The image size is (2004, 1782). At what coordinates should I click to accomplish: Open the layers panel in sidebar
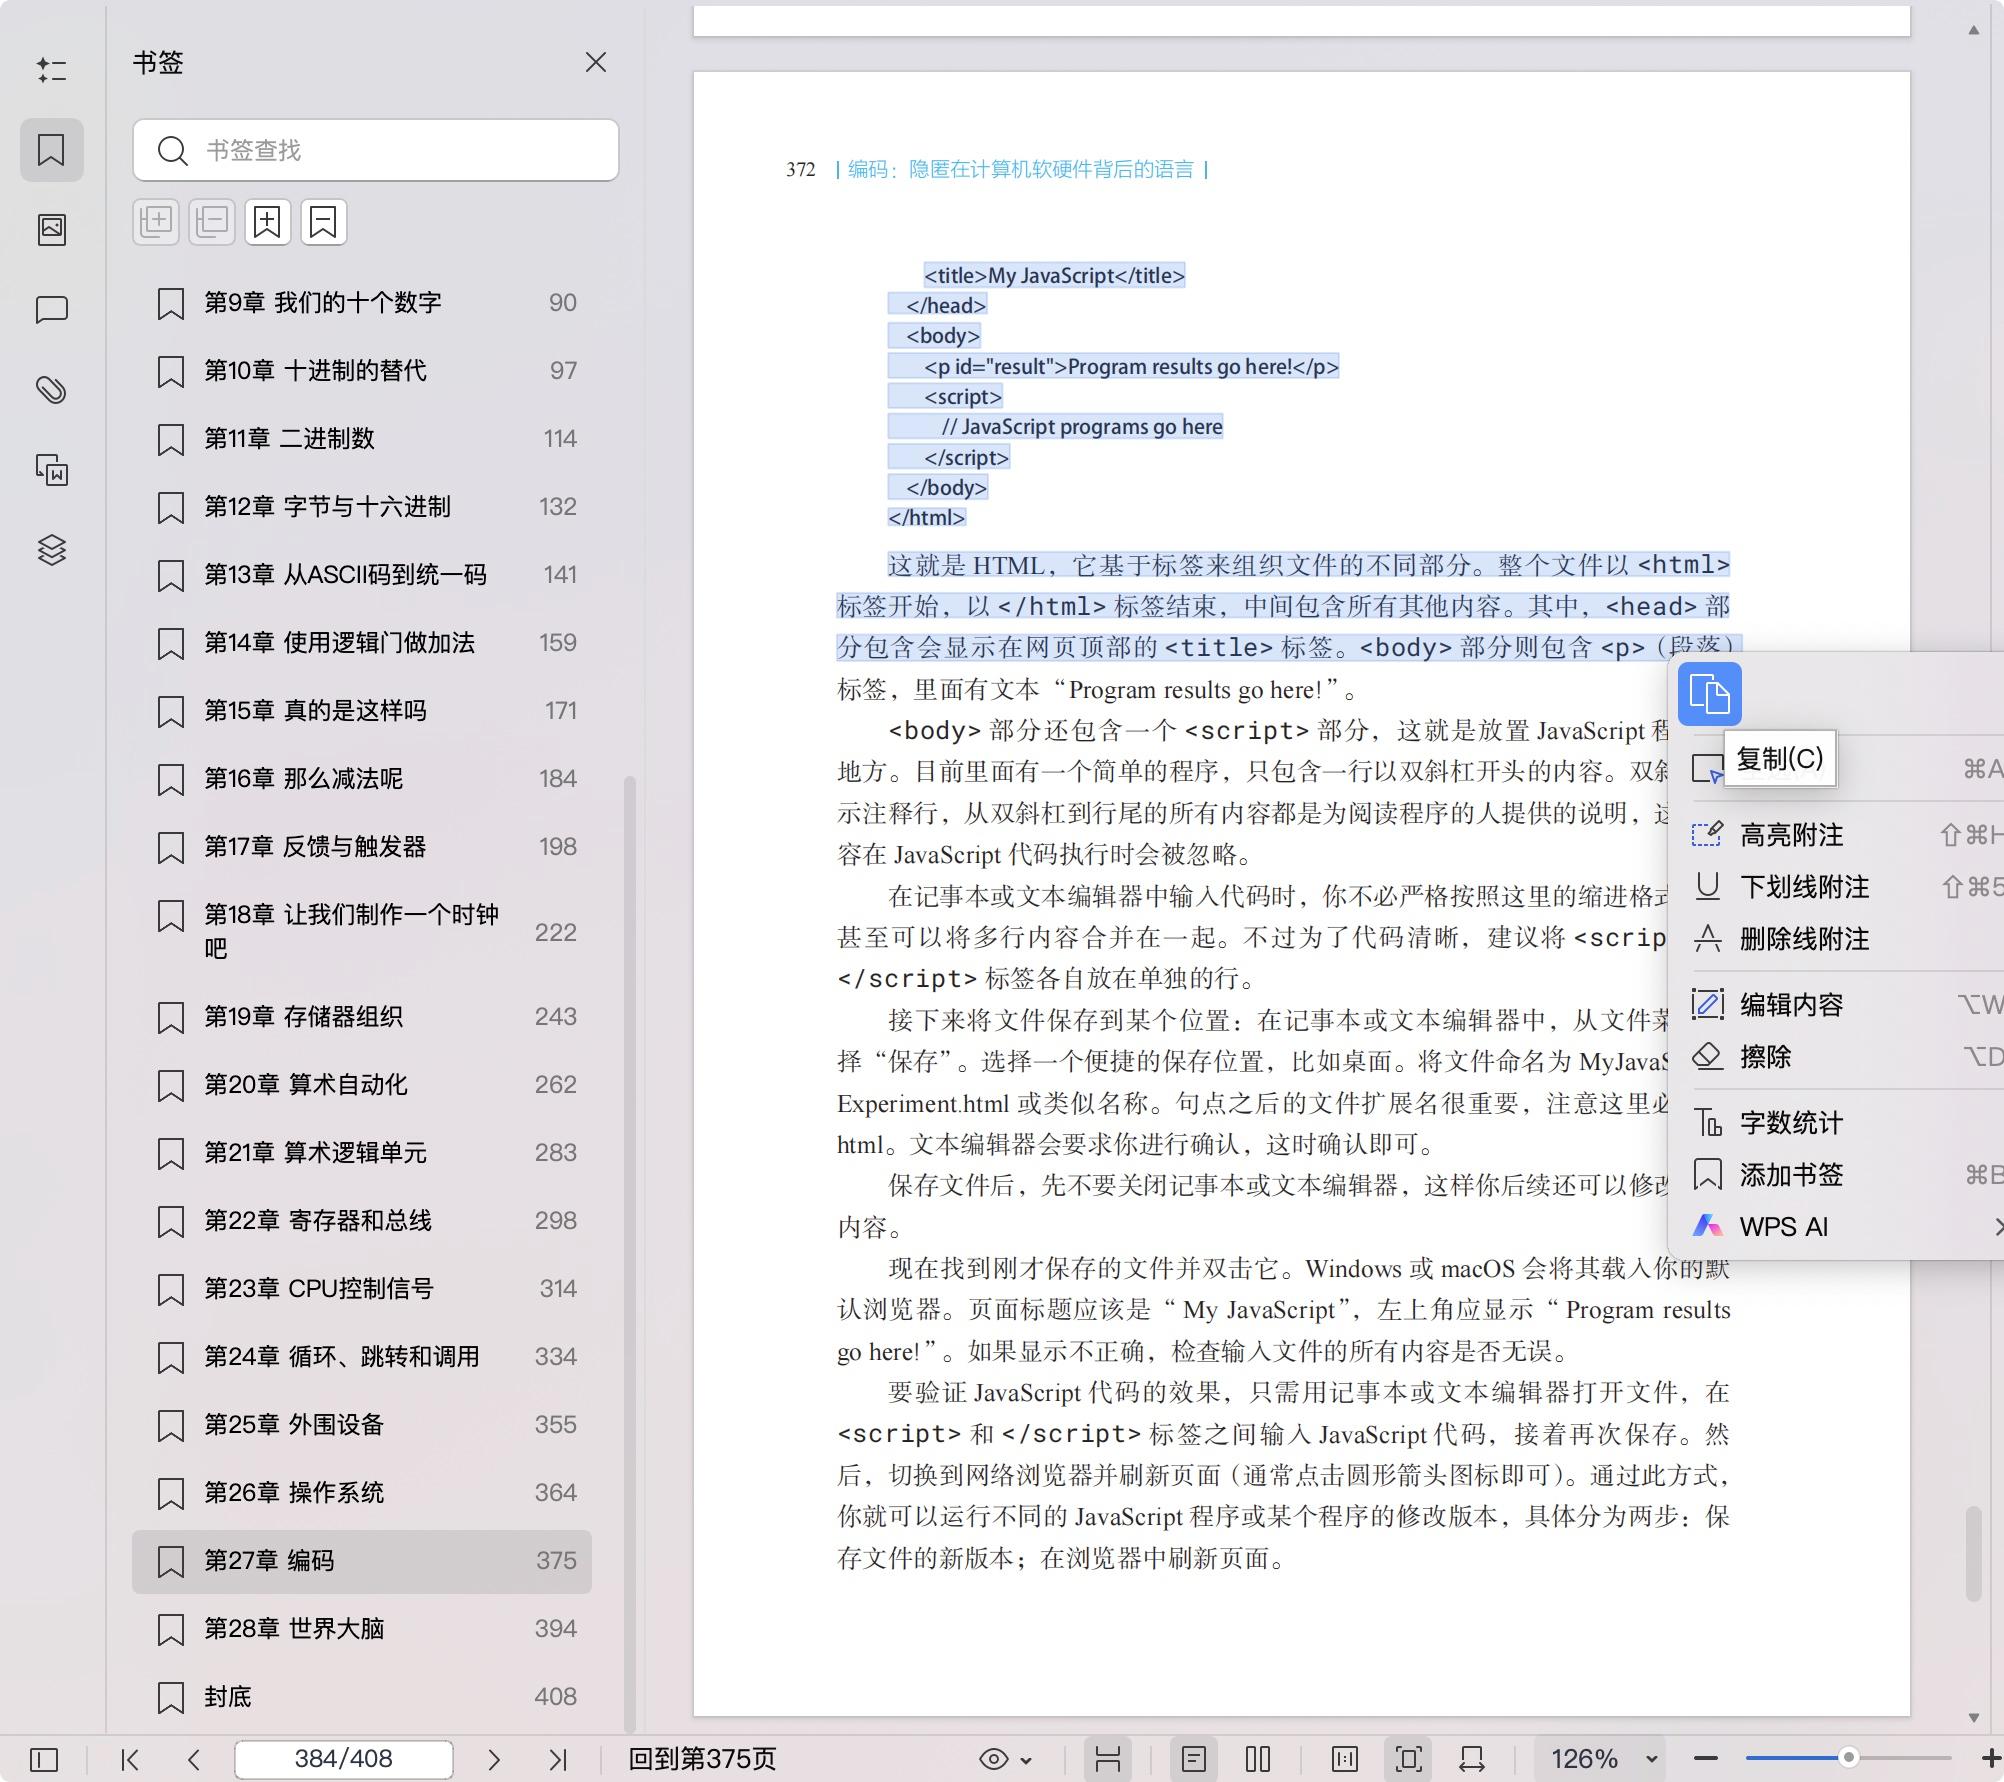[52, 550]
